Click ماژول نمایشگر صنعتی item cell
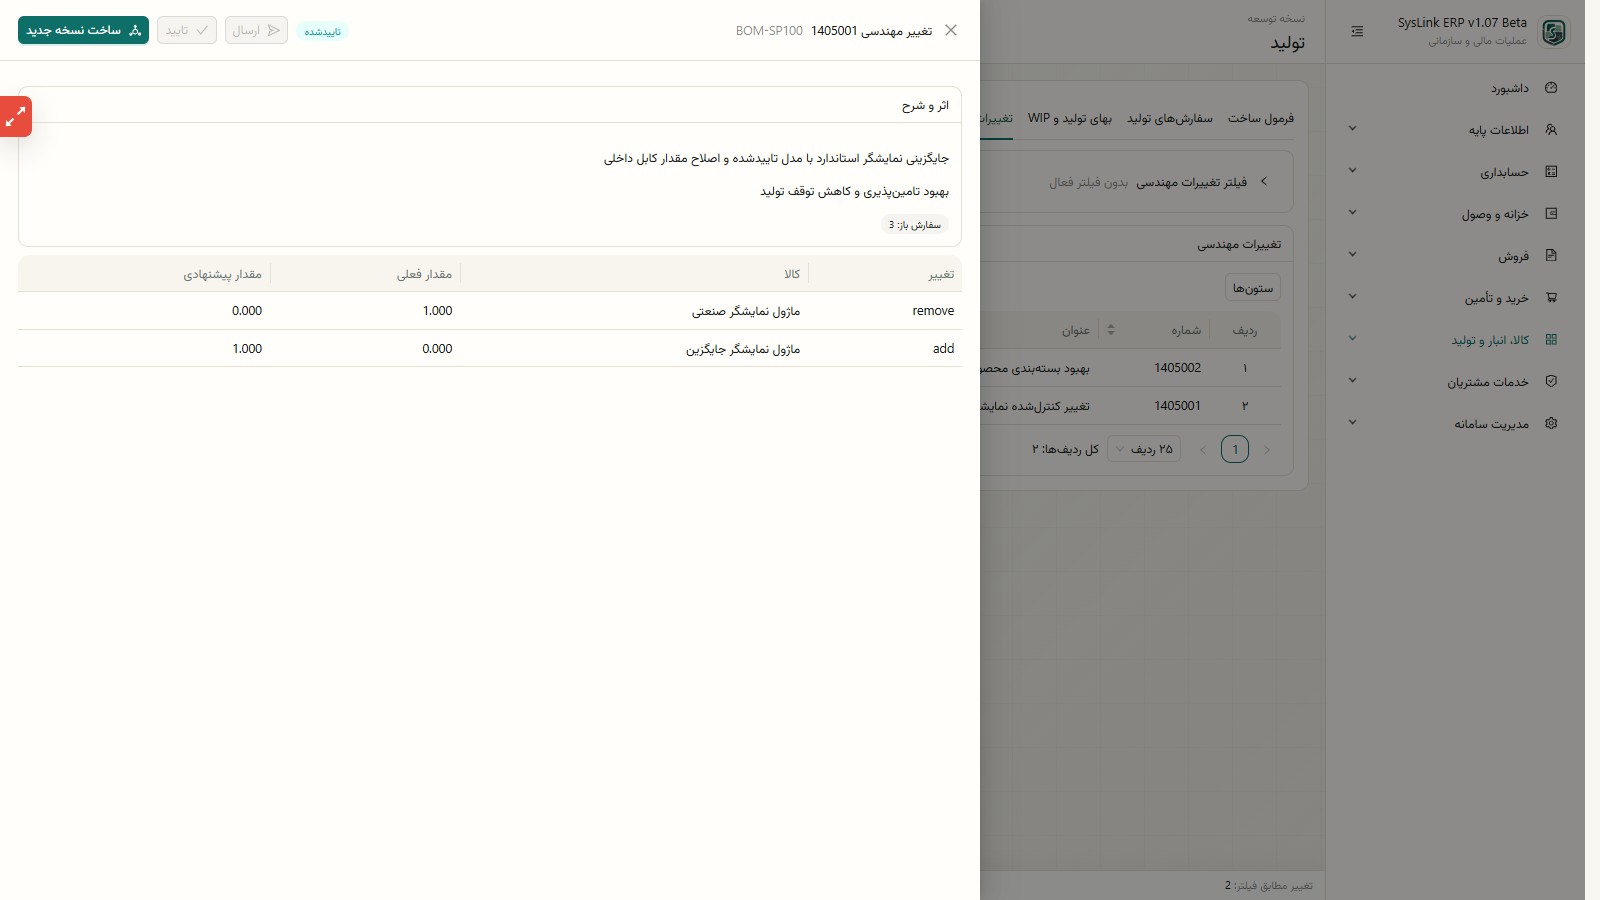Screen dimensions: 1600x900 click(746, 311)
